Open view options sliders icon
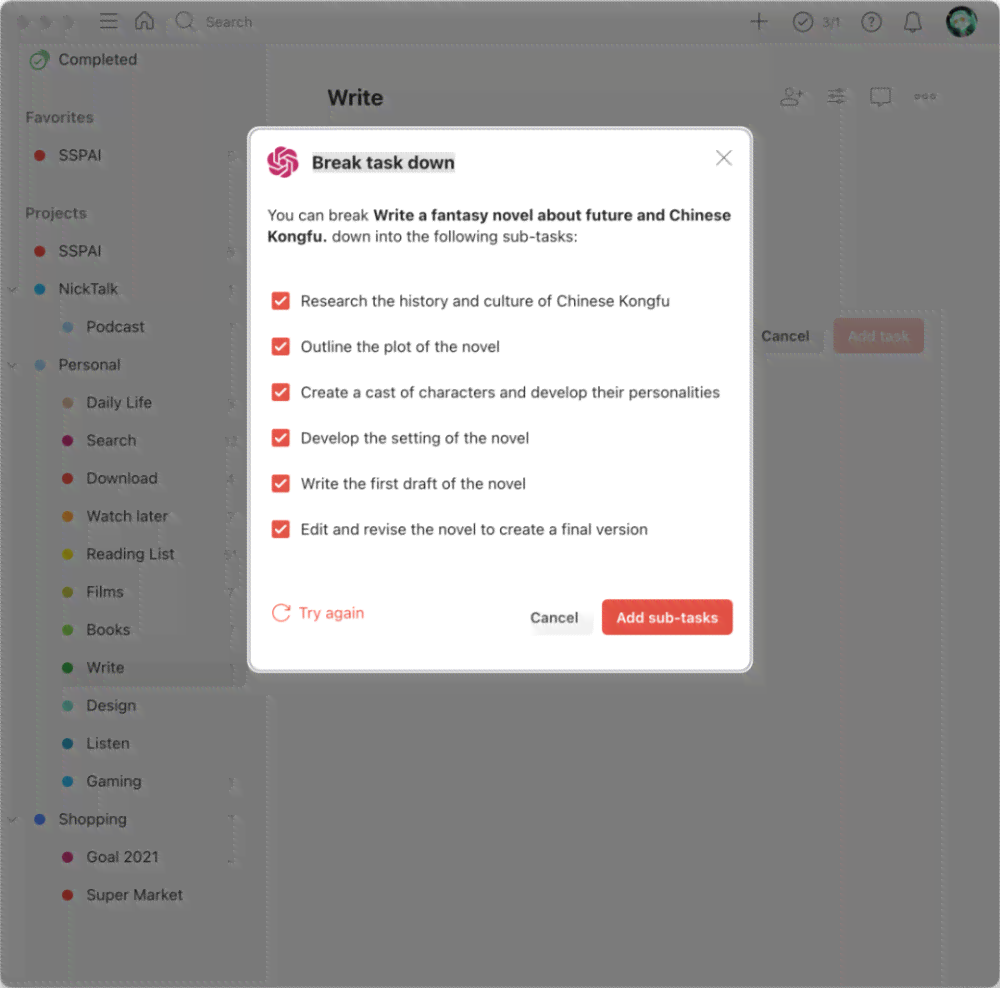The width and height of the screenshot is (1000, 988). (836, 97)
